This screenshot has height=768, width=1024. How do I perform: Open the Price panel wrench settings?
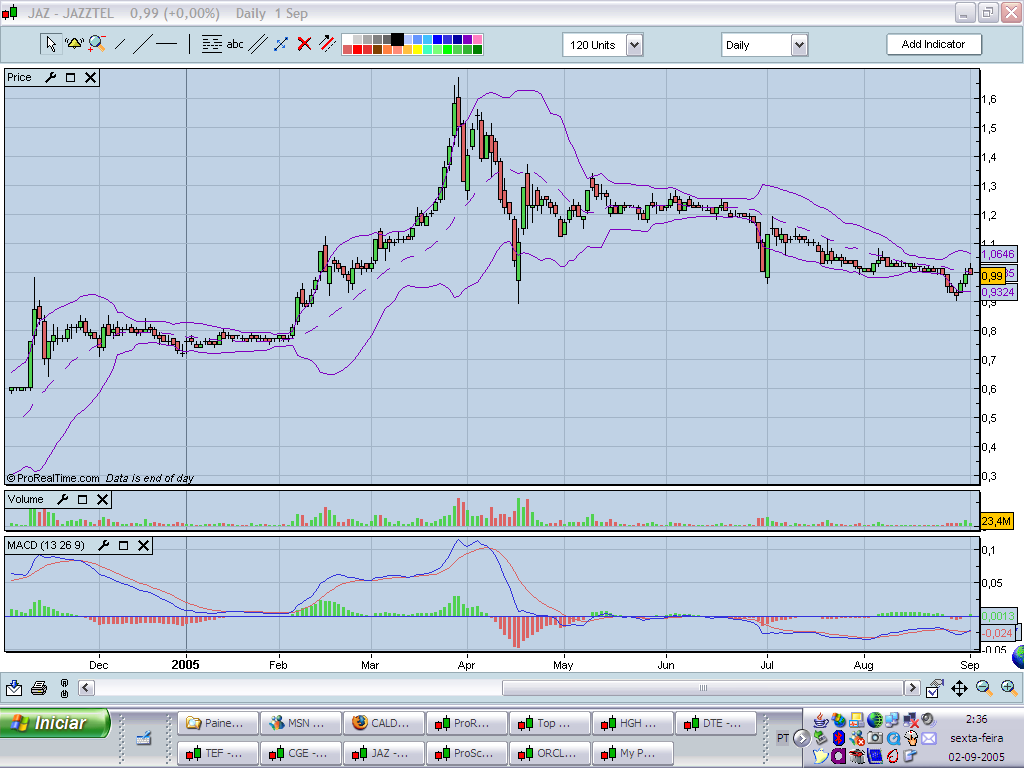pos(50,77)
